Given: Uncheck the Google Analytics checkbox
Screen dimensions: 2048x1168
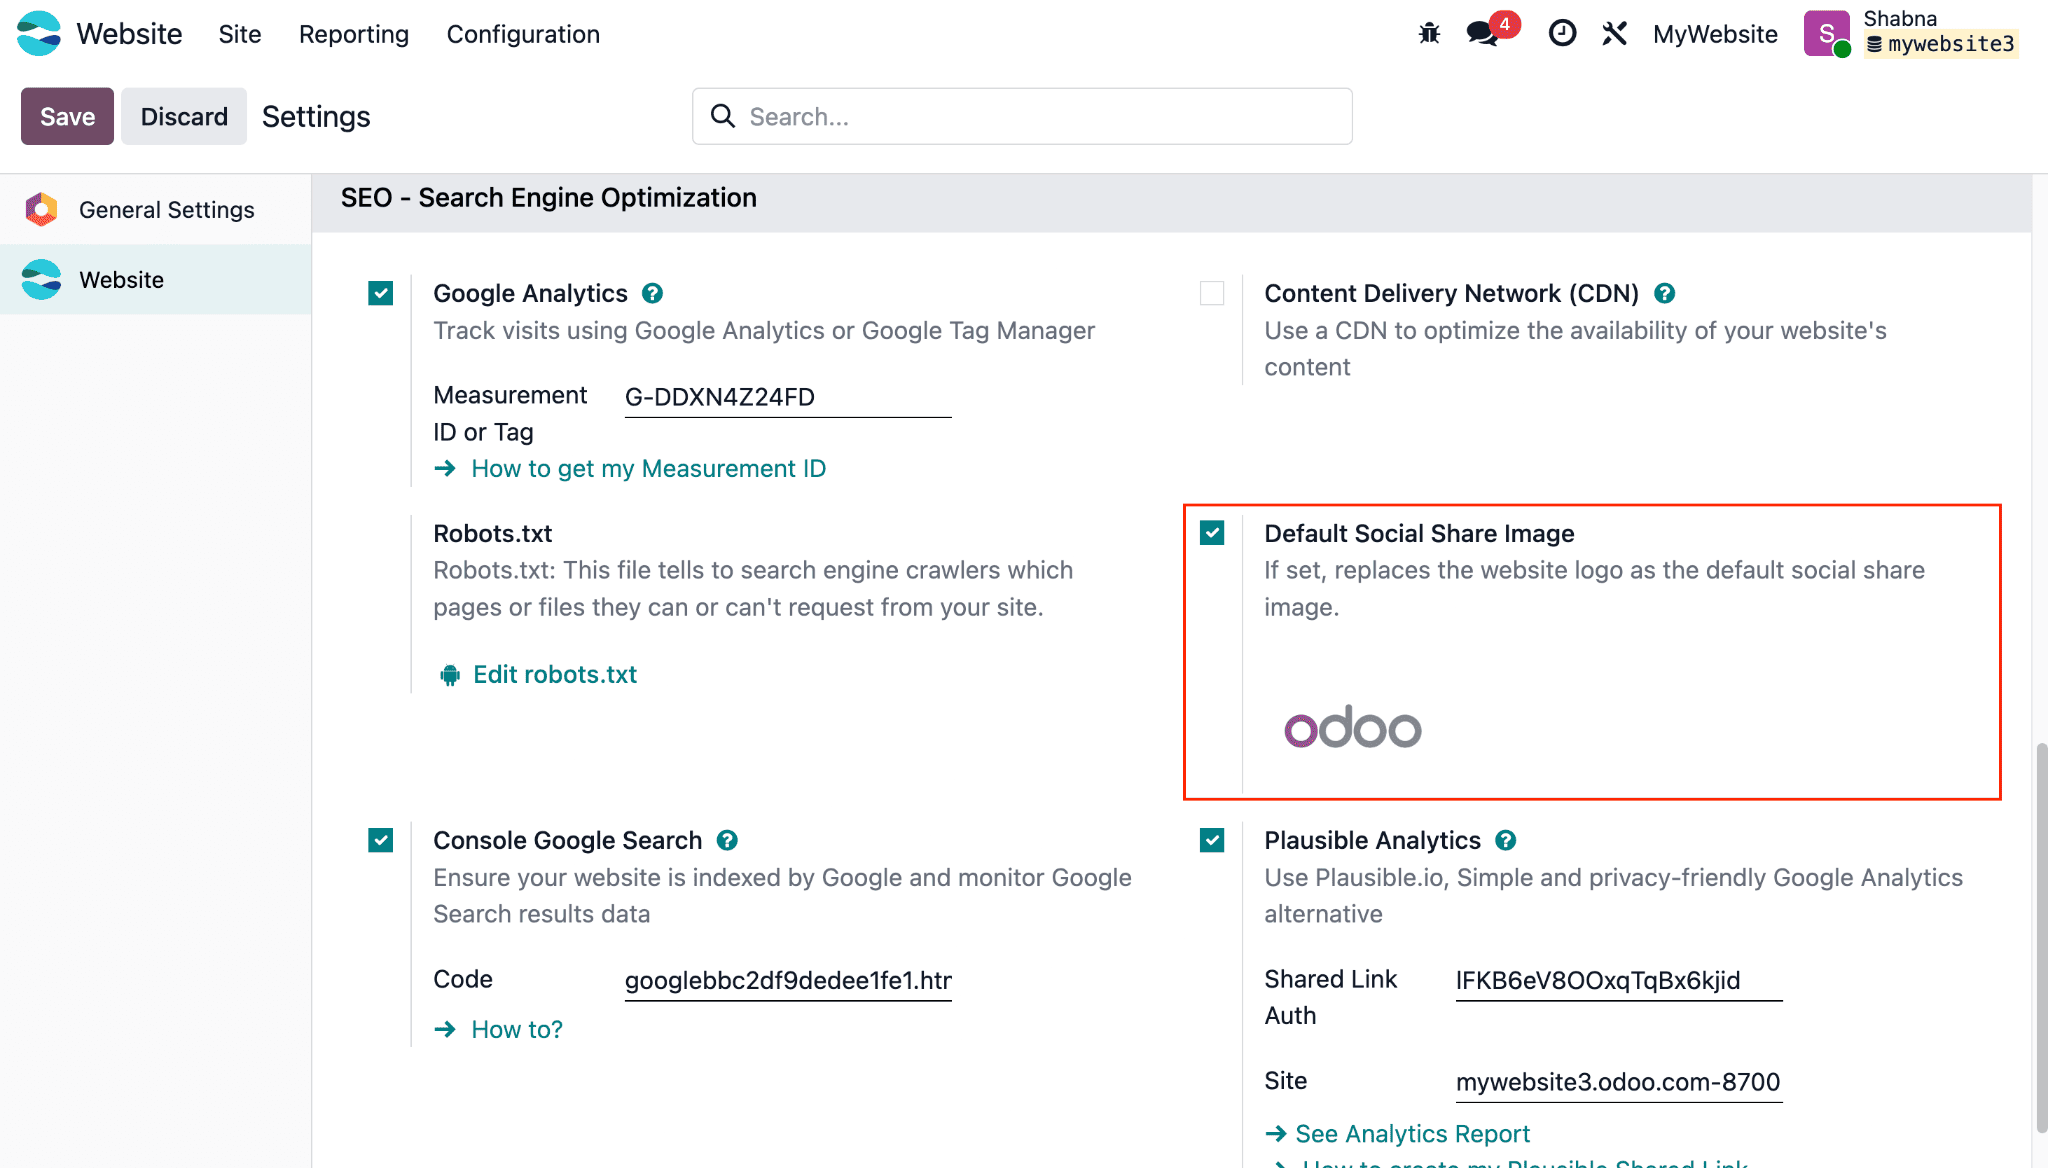Looking at the screenshot, I should point(380,293).
